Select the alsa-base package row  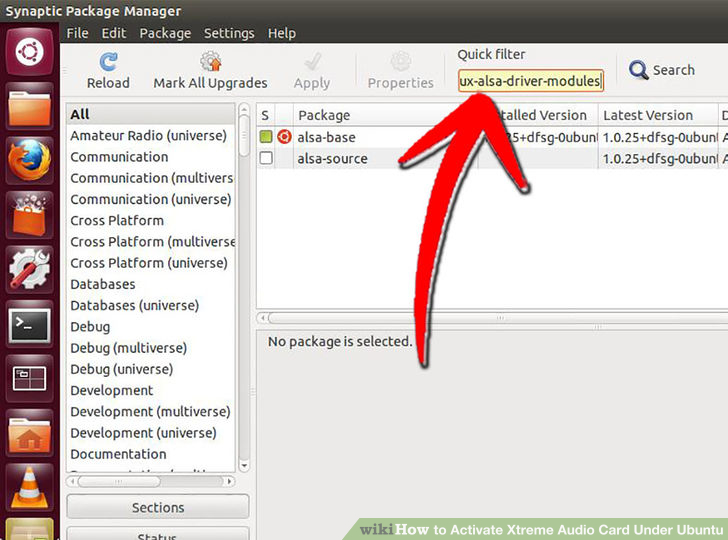click(492, 137)
